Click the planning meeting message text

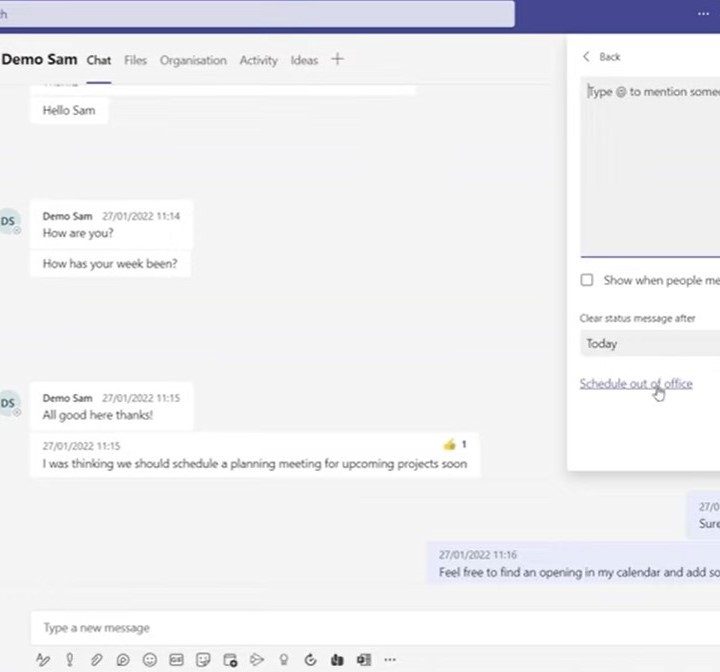click(x=255, y=464)
